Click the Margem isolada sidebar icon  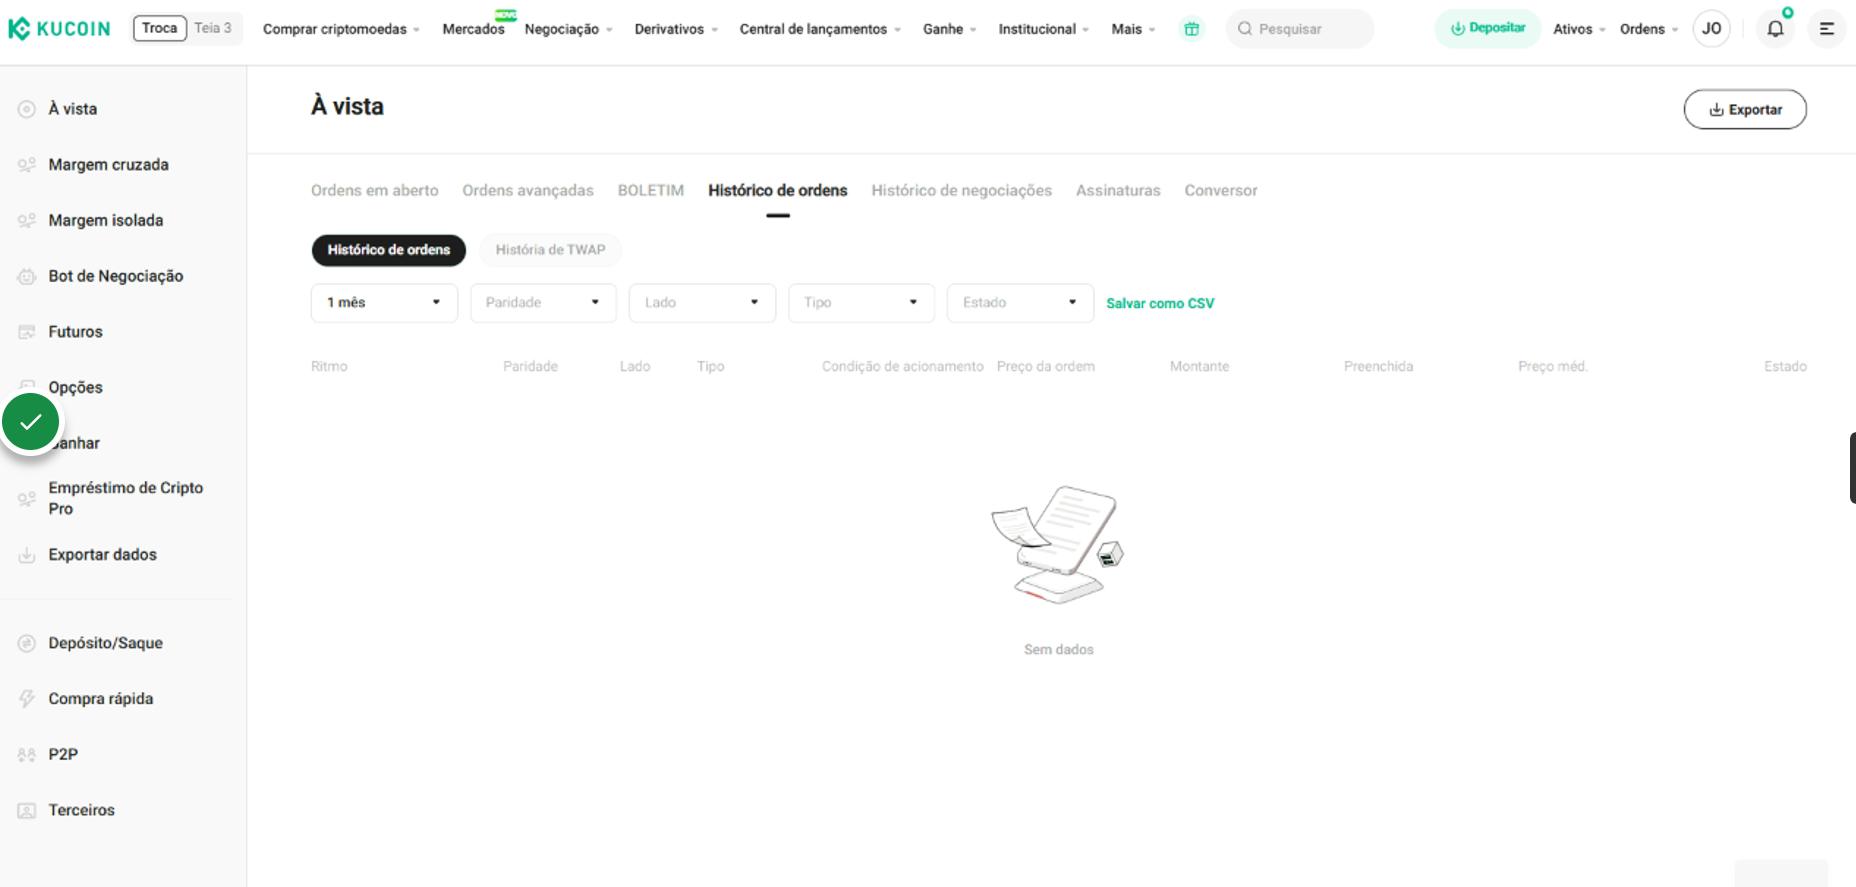27,221
